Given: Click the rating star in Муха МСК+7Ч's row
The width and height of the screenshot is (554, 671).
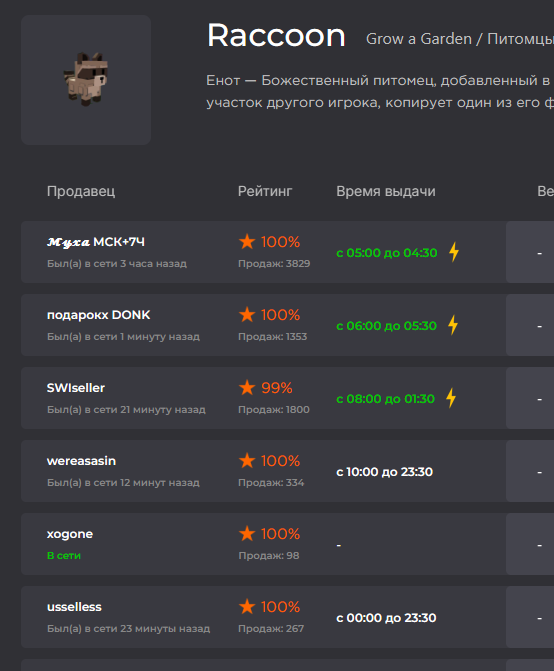Looking at the screenshot, I should click(x=247, y=241).
